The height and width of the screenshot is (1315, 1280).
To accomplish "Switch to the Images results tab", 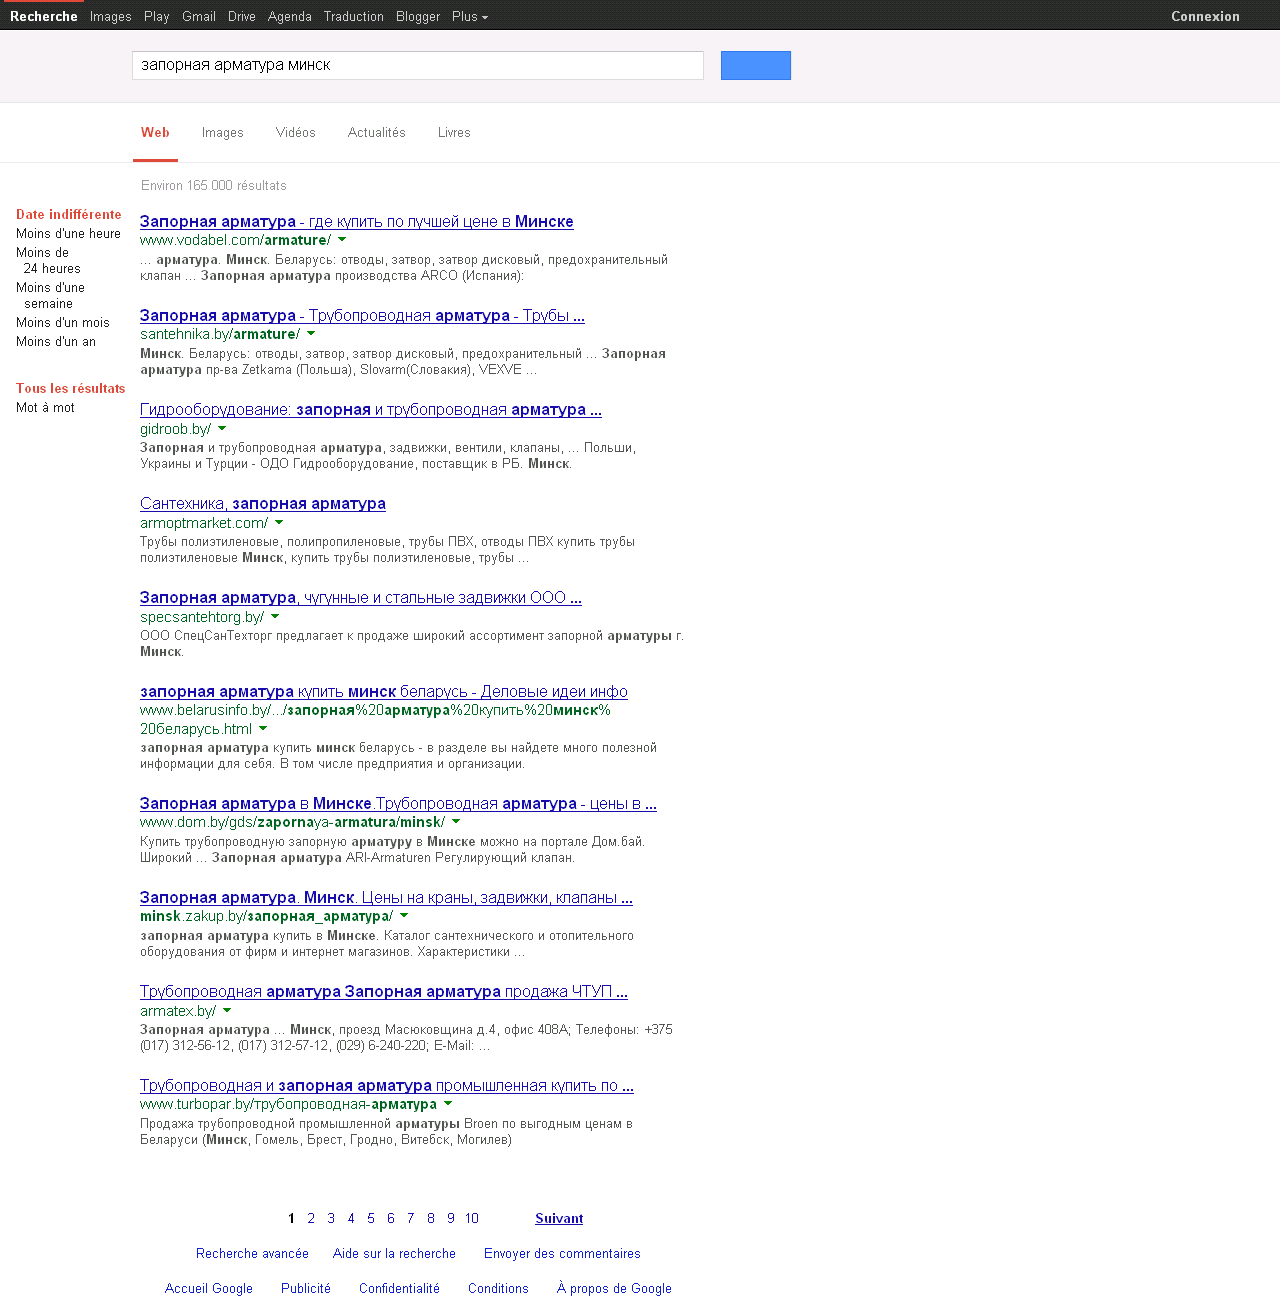I will pyautogui.click(x=223, y=132).
